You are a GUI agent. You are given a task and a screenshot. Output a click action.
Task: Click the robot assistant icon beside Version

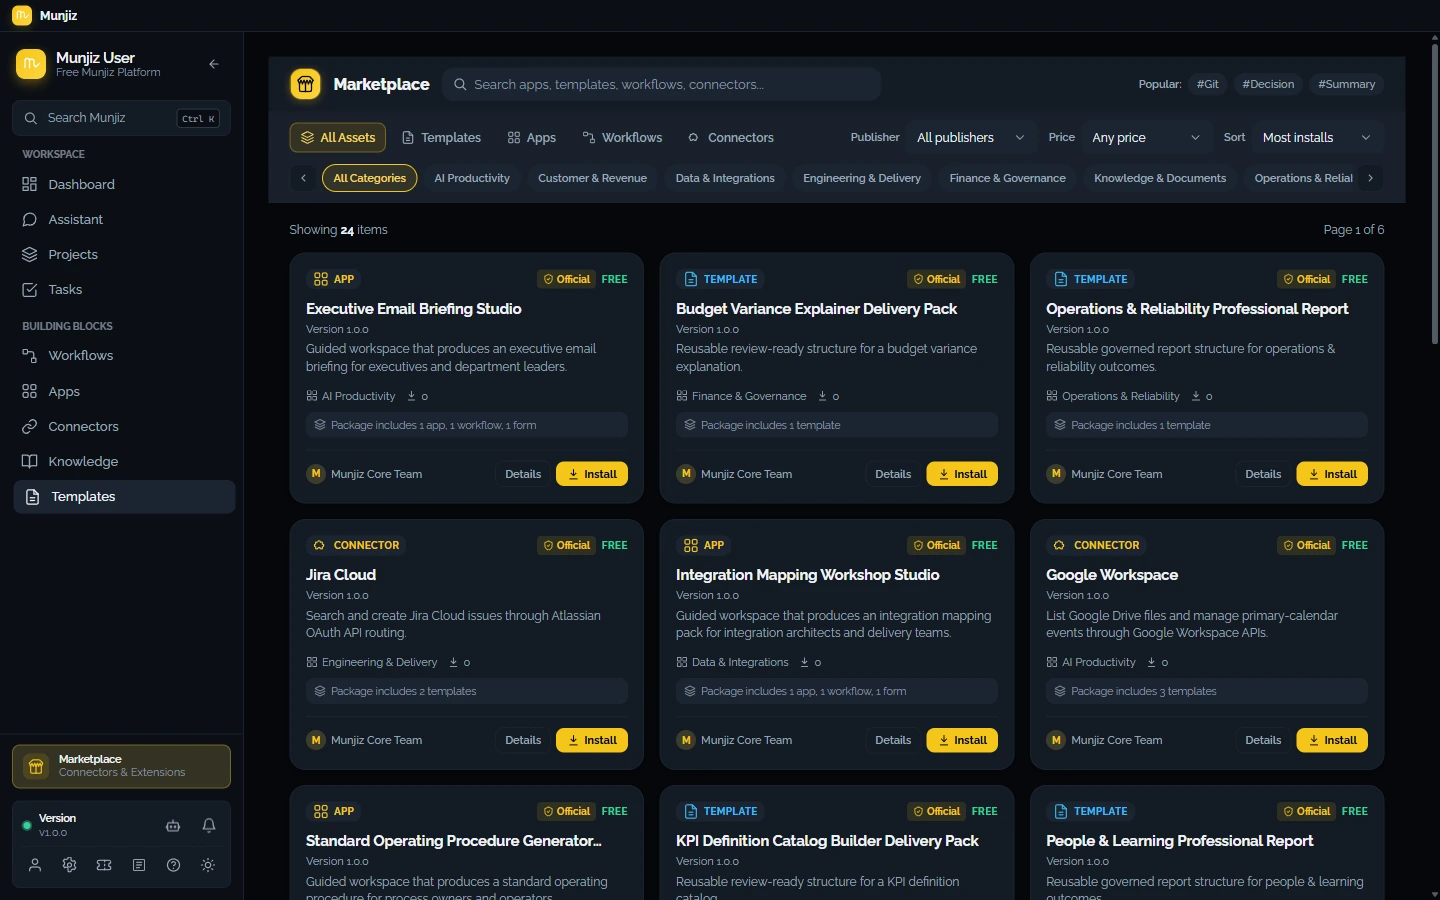(173, 826)
